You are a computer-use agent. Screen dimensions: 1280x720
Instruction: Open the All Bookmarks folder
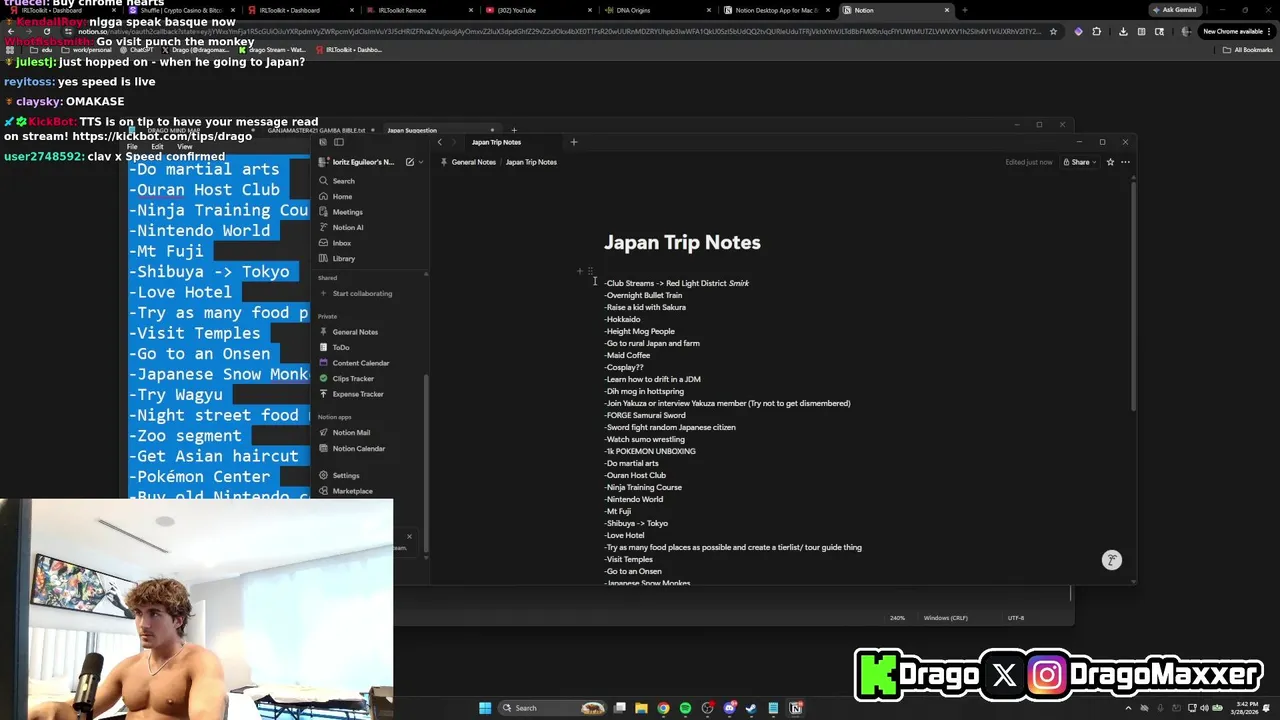(x=1249, y=49)
